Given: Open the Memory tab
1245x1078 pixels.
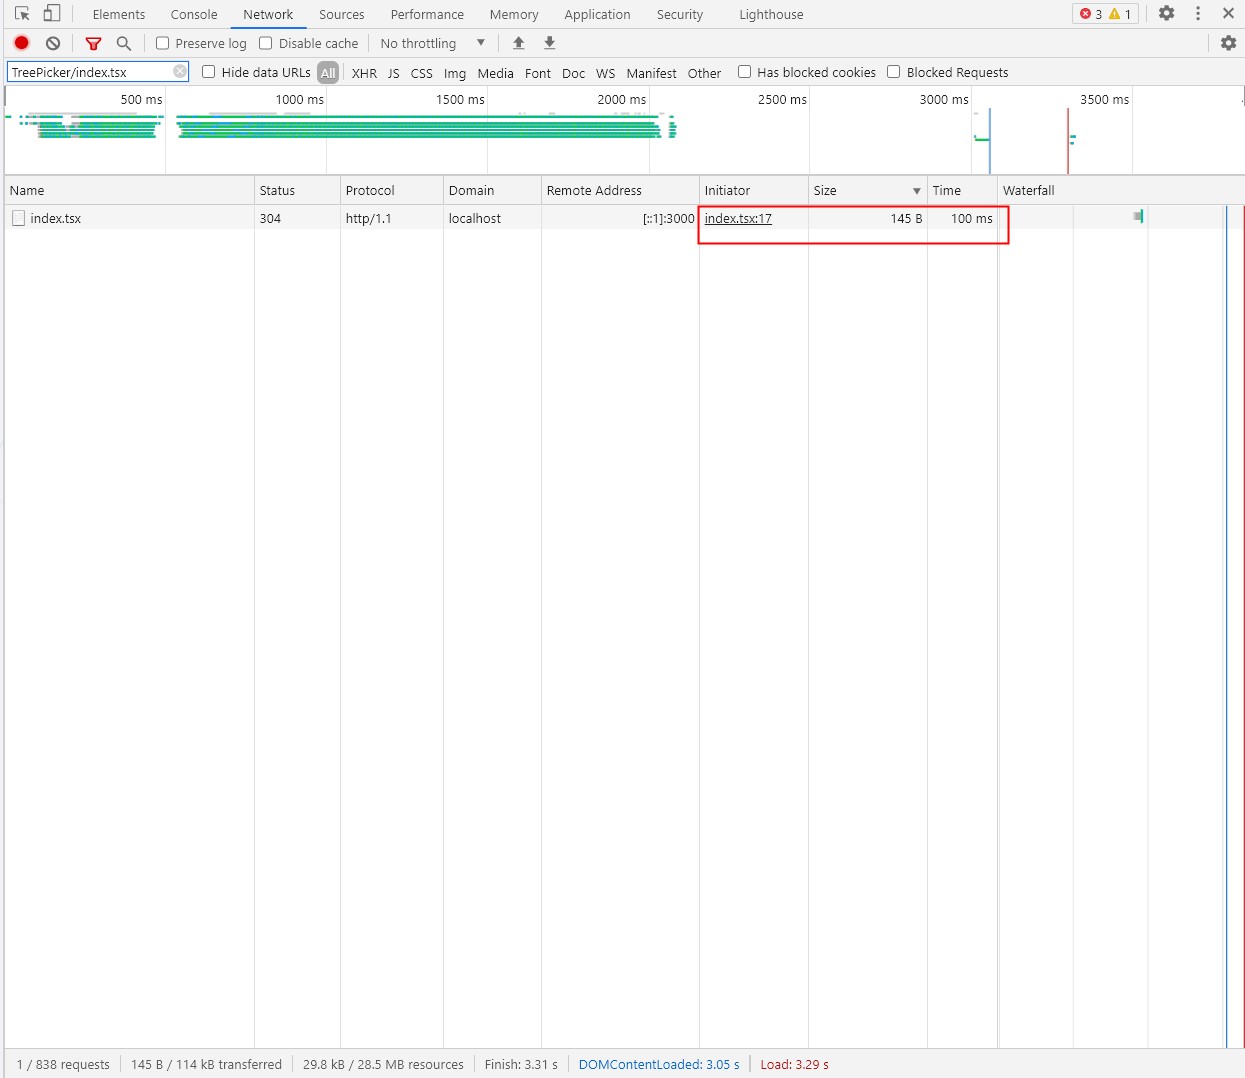Looking at the screenshot, I should (x=514, y=14).
